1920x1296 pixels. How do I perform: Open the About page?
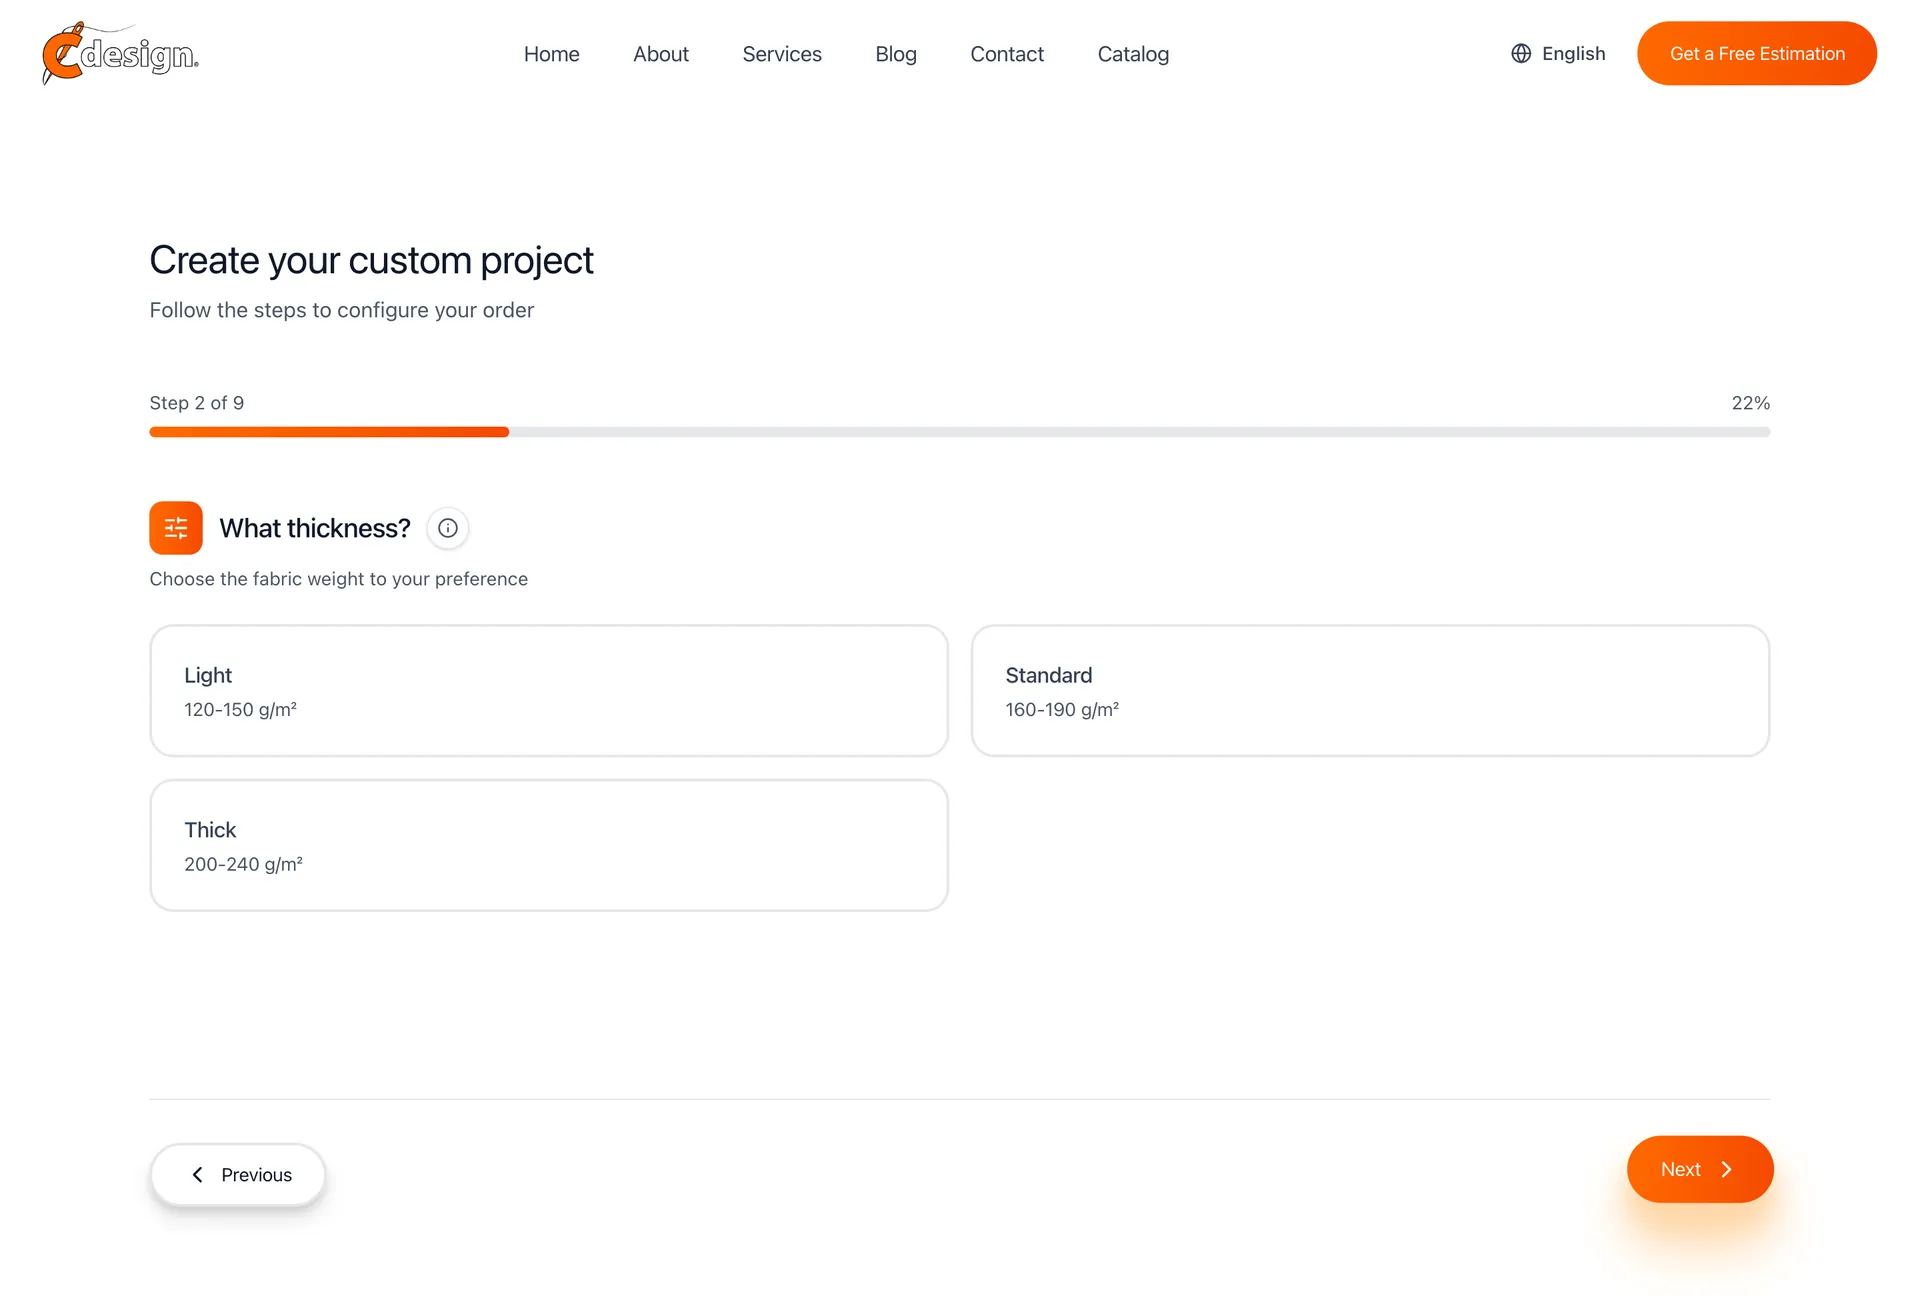661,54
